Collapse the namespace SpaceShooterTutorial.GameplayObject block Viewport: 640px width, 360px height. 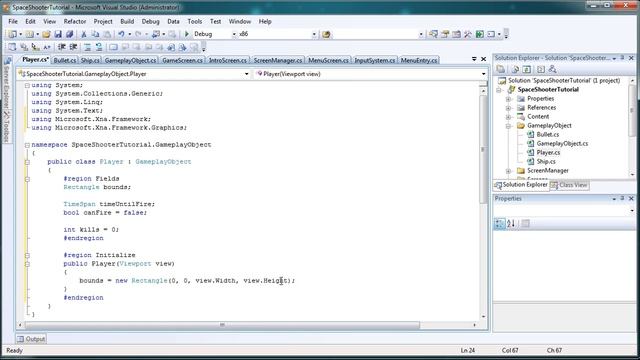coord(27,145)
